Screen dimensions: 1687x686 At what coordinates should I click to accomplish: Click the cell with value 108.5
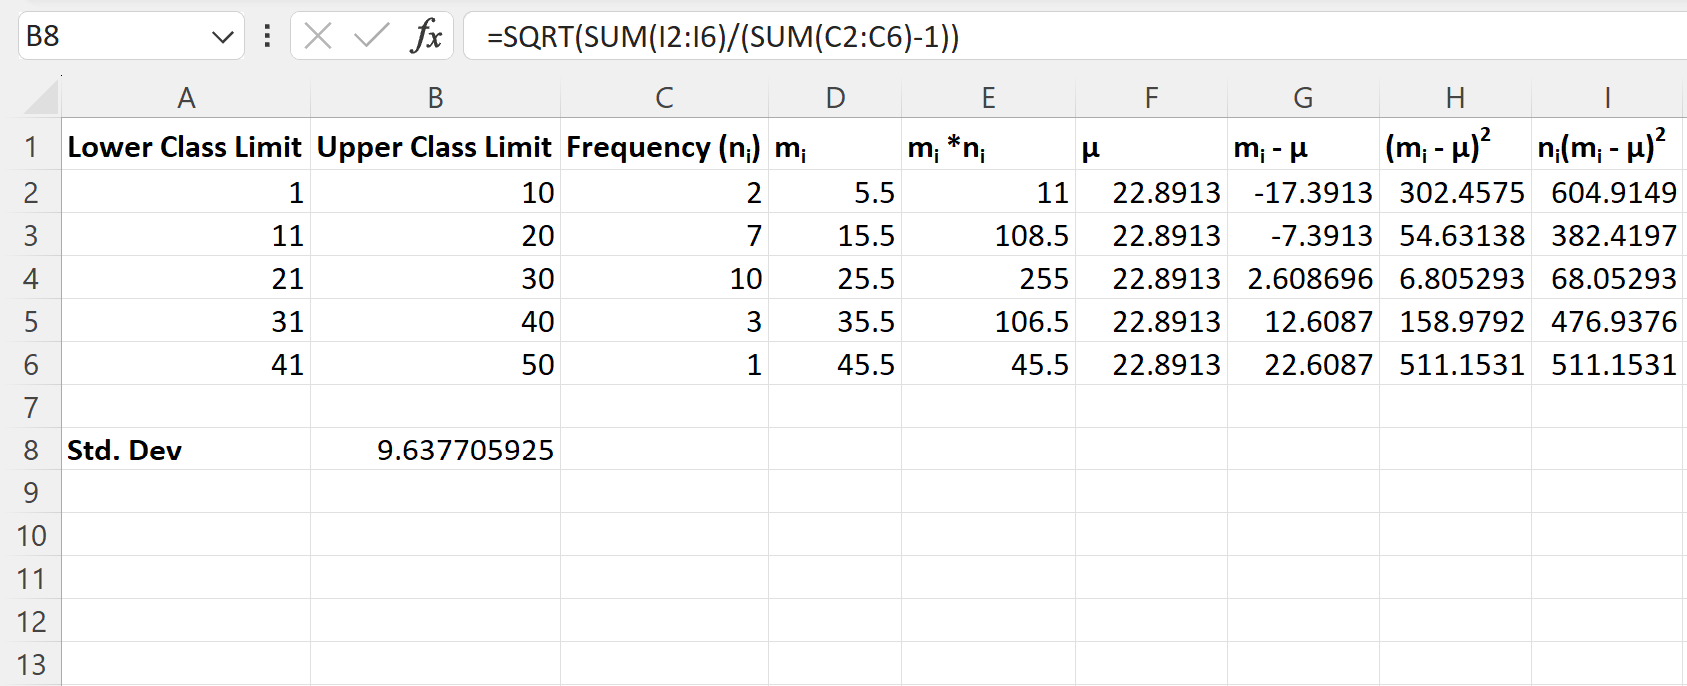click(x=988, y=235)
